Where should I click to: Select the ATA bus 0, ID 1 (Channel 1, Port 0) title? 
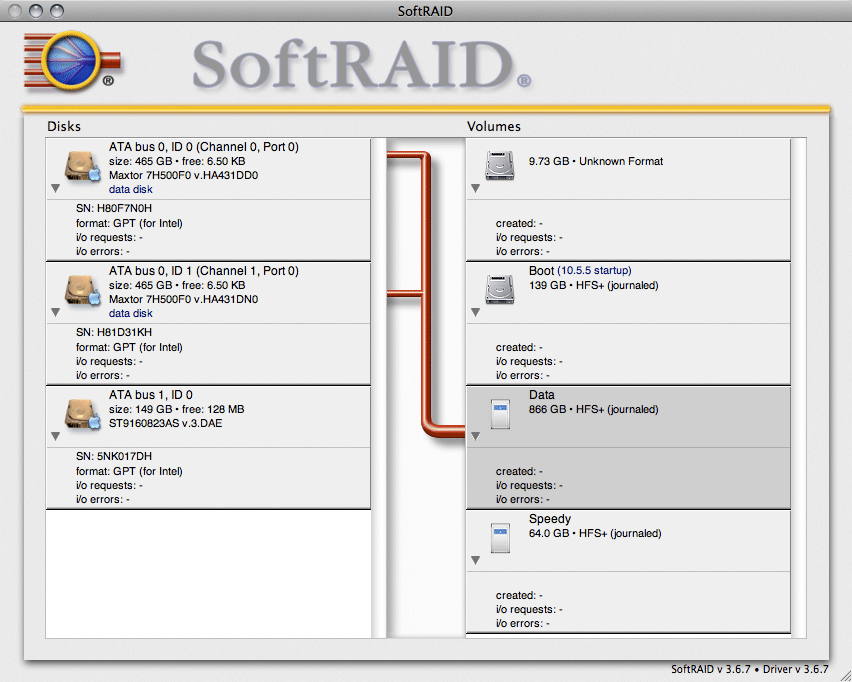coord(204,271)
